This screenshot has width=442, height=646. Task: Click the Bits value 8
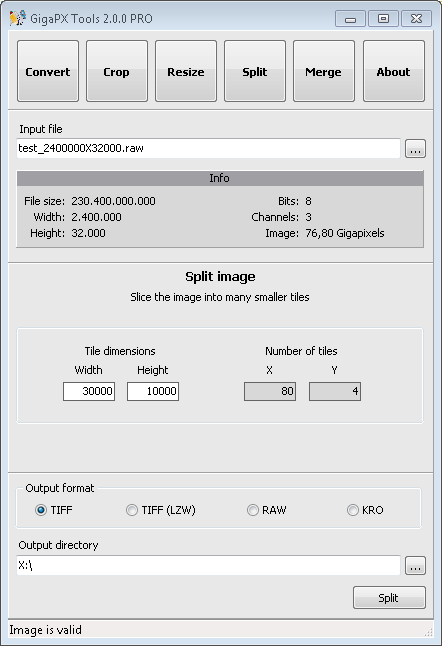pyautogui.click(x=308, y=201)
